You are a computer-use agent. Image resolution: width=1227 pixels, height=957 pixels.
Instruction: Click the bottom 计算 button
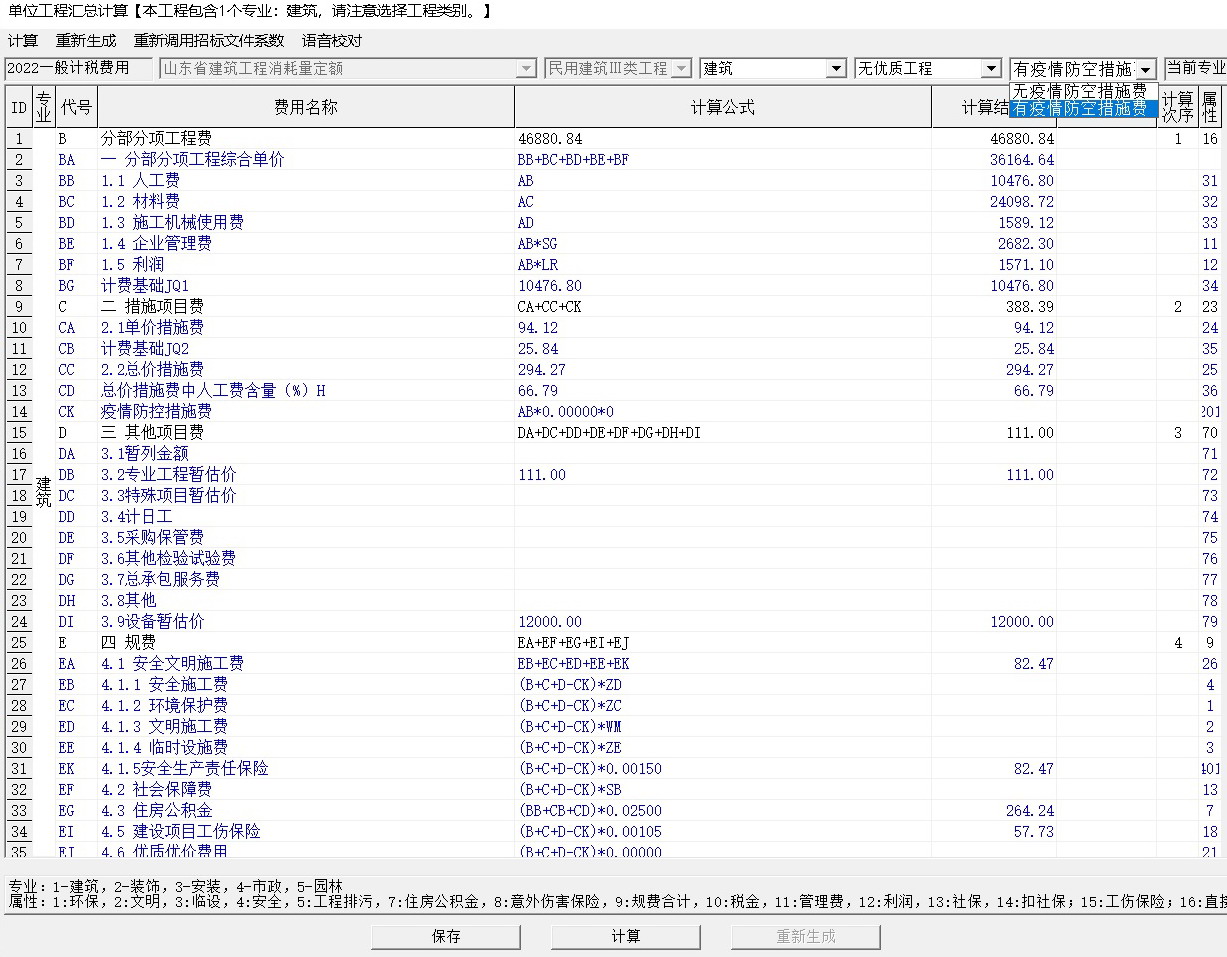coord(626,937)
